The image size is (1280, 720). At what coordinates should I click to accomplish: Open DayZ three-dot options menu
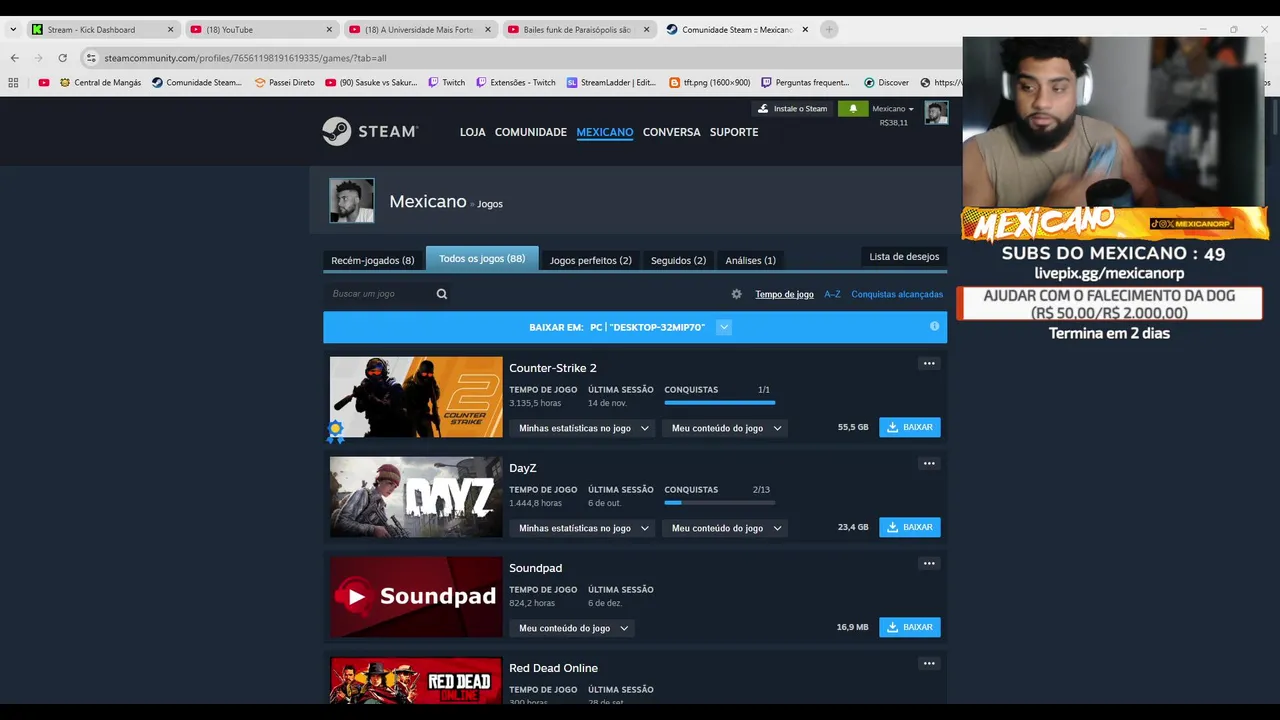pos(929,463)
